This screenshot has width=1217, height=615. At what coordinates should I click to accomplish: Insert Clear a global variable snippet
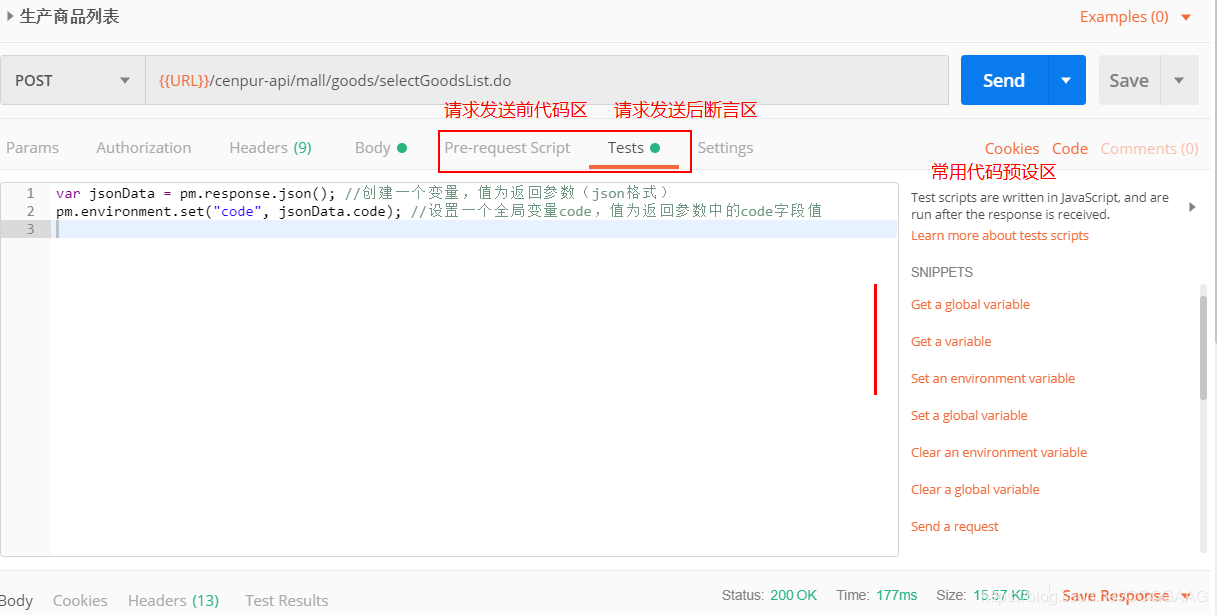pyautogui.click(x=975, y=490)
